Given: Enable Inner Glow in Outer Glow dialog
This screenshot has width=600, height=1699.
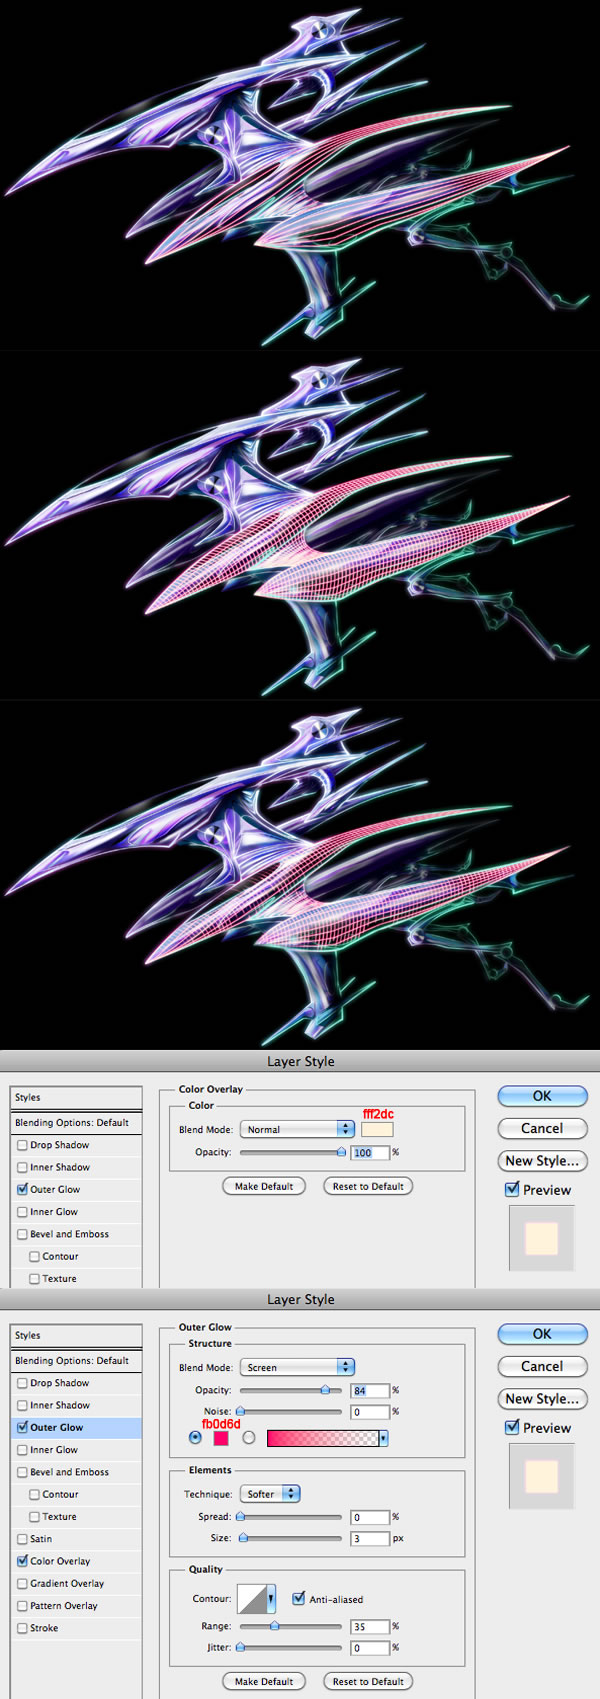Looking at the screenshot, I should [22, 1450].
